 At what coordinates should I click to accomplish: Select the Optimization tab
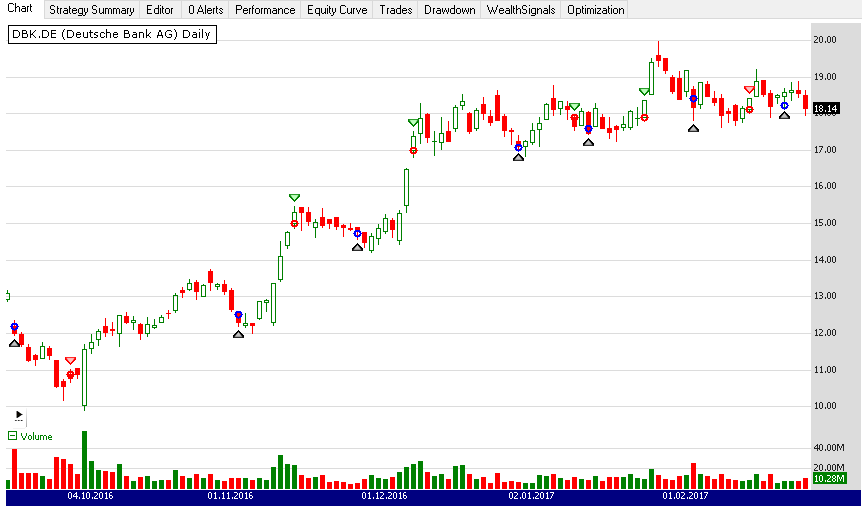[x=595, y=10]
